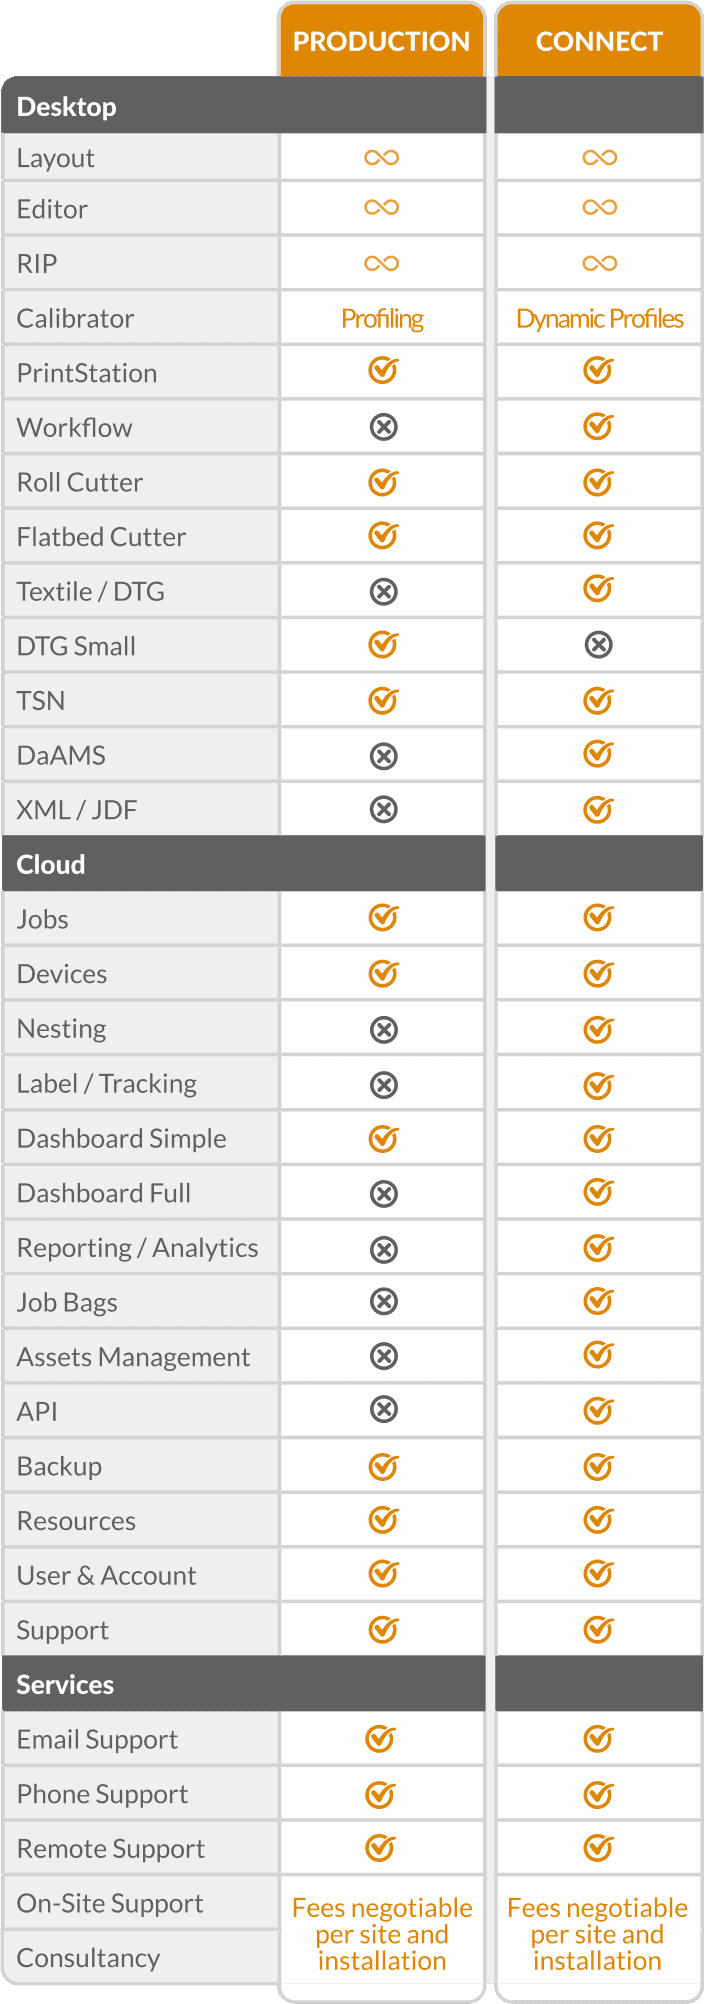Click the Production checkmark for PrintStation

point(383,372)
